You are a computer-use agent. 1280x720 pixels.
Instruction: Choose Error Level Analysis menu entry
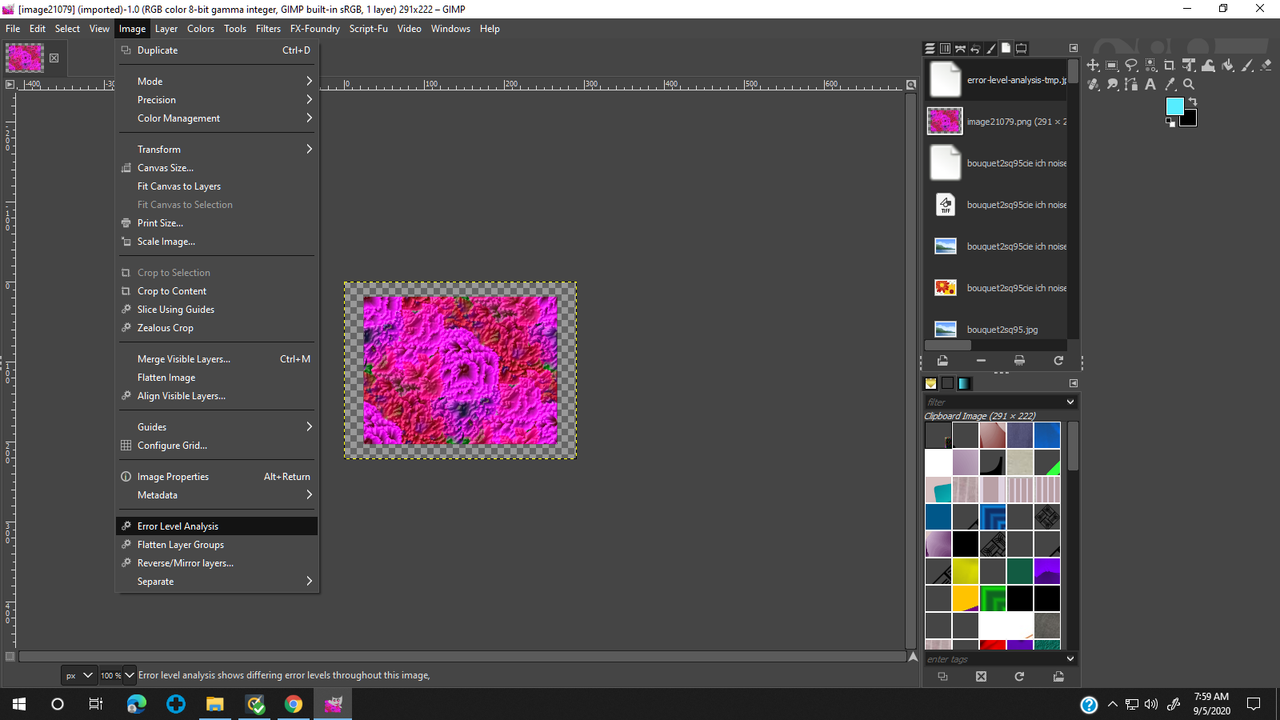pyautogui.click(x=217, y=526)
